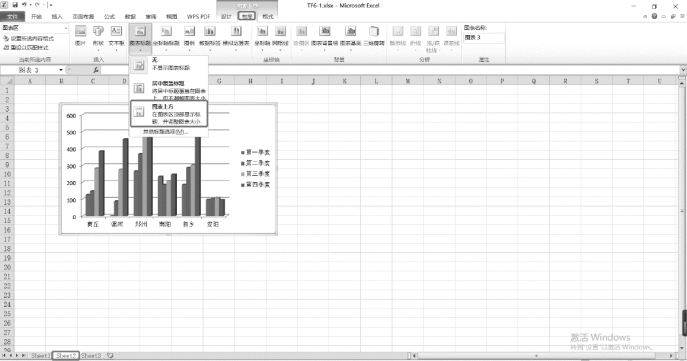Choose Centered Overlay Title option

[x=169, y=90]
